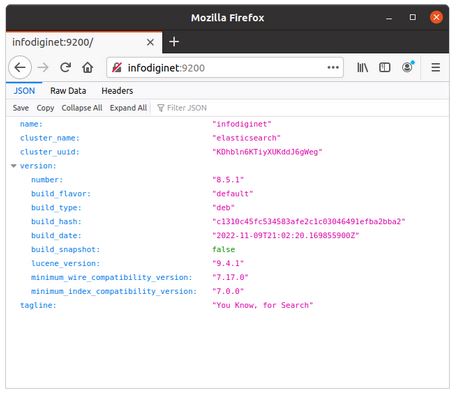Click the URL address bar
The height and width of the screenshot is (401, 456).
[225, 68]
